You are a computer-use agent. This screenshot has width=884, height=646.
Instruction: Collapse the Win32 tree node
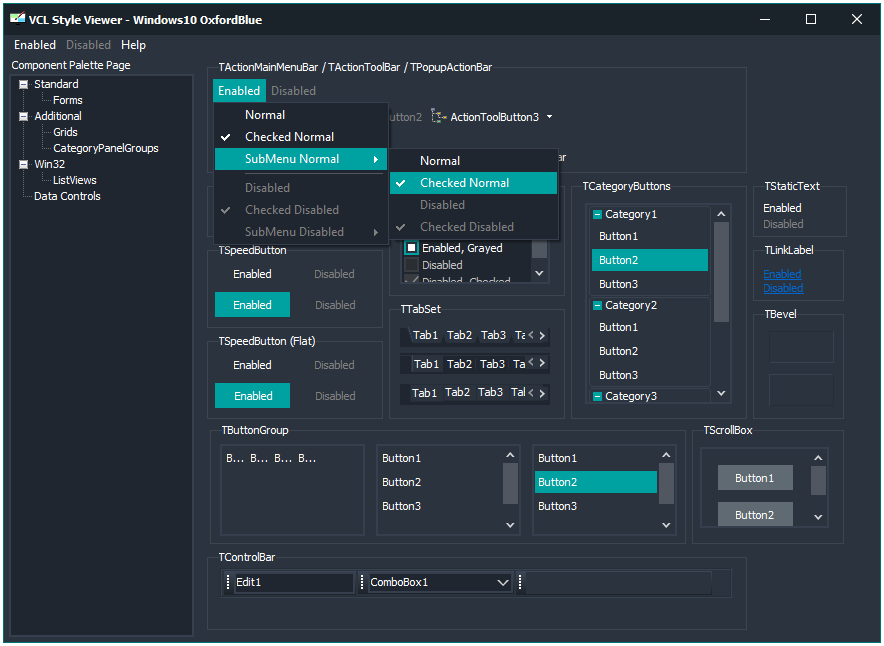24,165
